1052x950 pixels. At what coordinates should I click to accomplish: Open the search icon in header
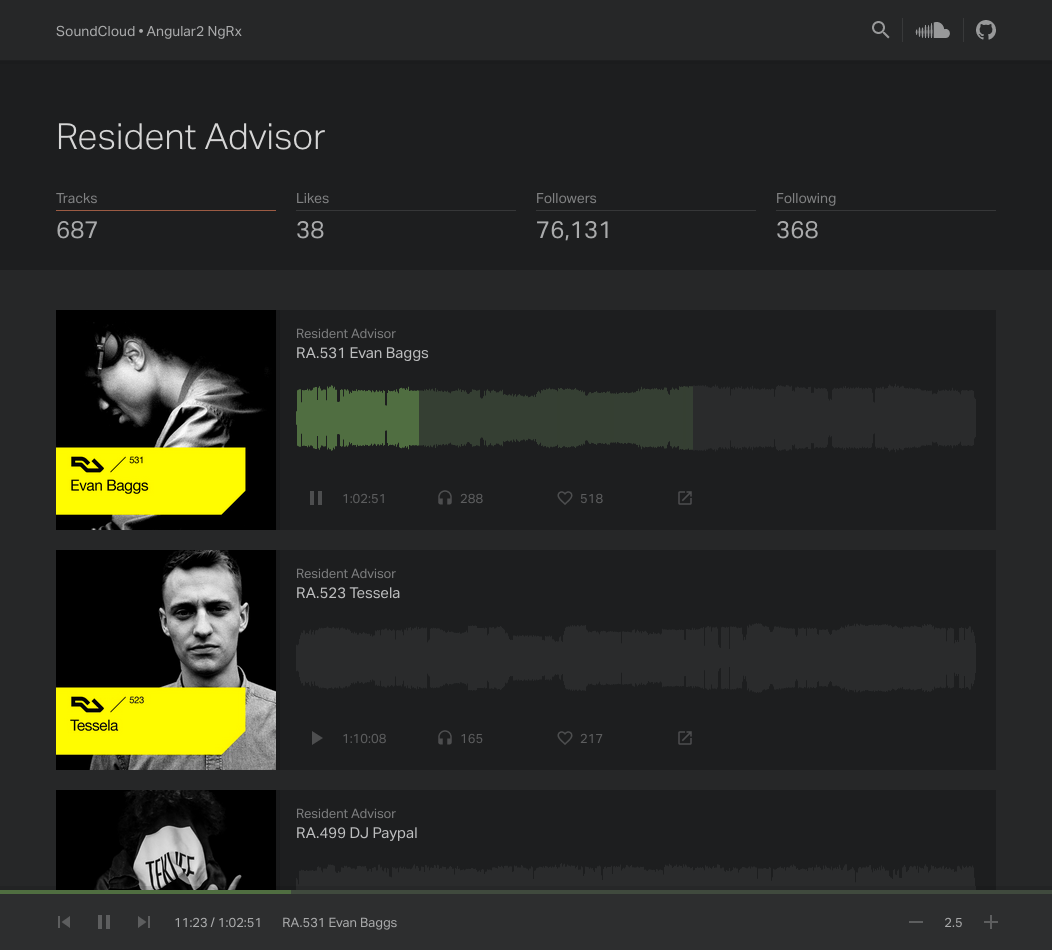coord(880,30)
